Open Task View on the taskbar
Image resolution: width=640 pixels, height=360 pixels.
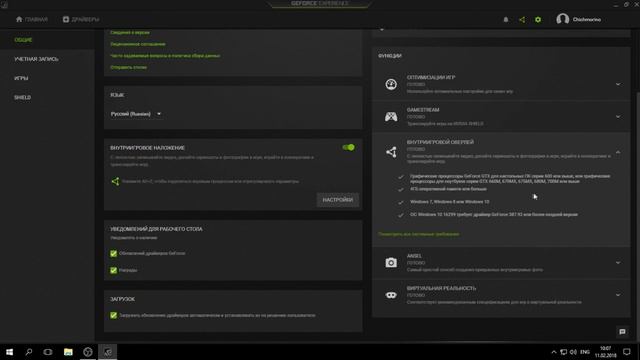(48, 352)
